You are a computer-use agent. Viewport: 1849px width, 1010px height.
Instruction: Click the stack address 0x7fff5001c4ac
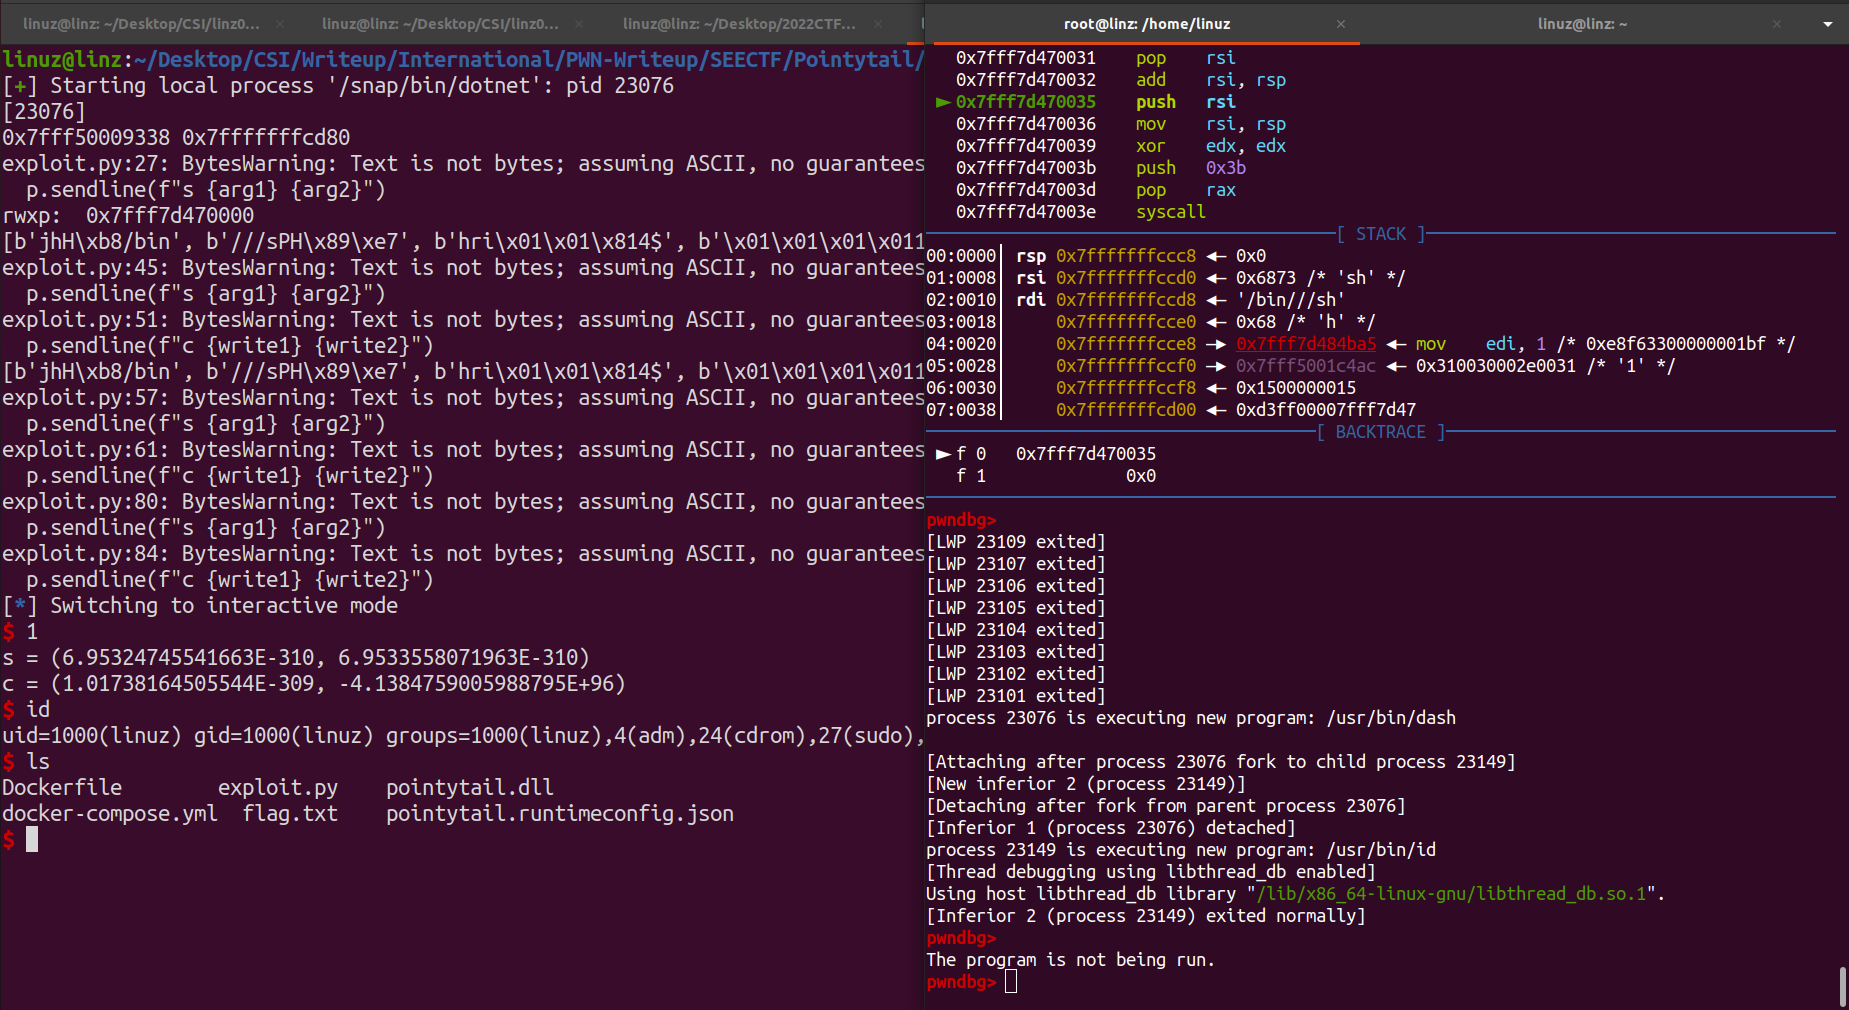pyautogui.click(x=1305, y=366)
